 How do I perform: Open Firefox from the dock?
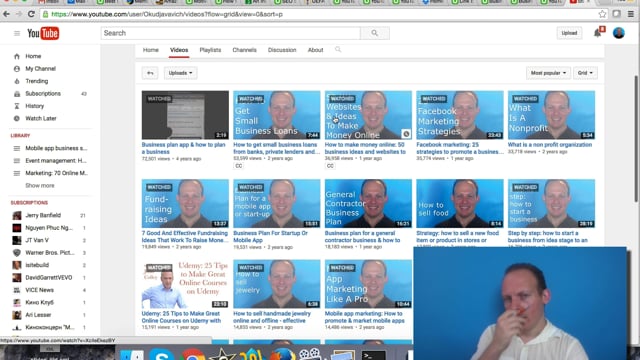[x=282, y=354]
